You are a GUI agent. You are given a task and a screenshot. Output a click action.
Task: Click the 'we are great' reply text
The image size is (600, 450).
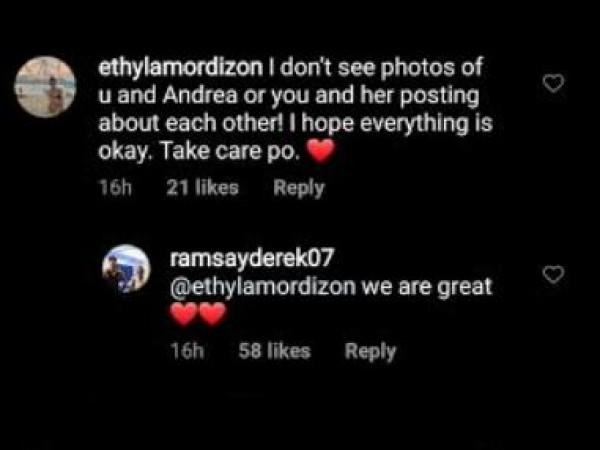427,286
